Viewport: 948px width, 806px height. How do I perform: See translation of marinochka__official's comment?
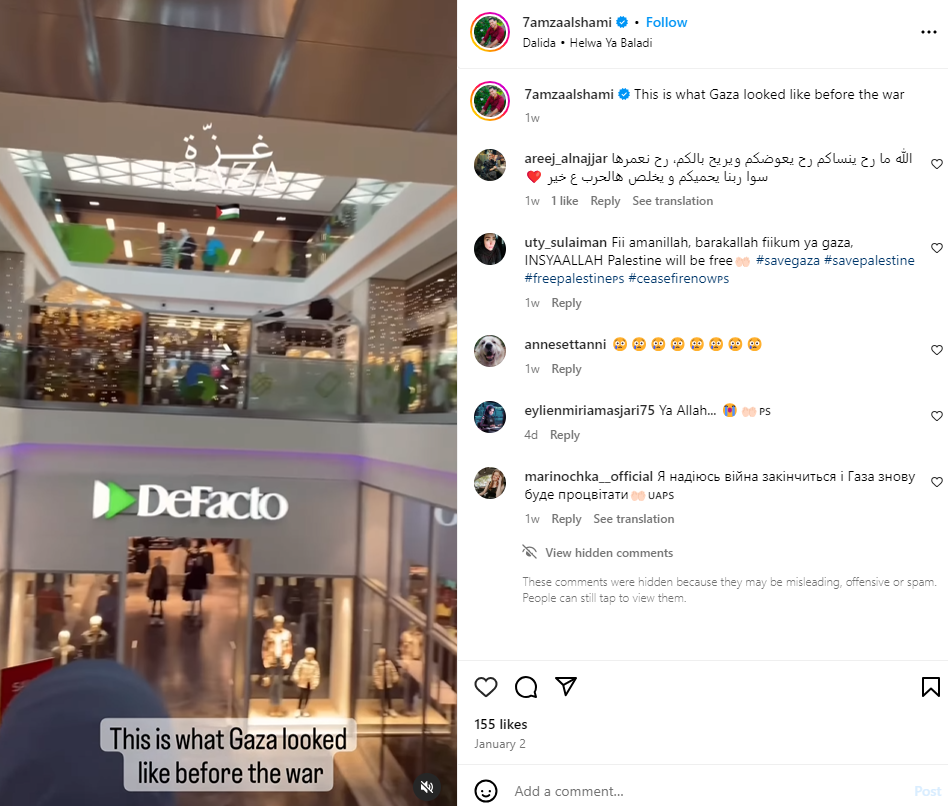point(634,519)
